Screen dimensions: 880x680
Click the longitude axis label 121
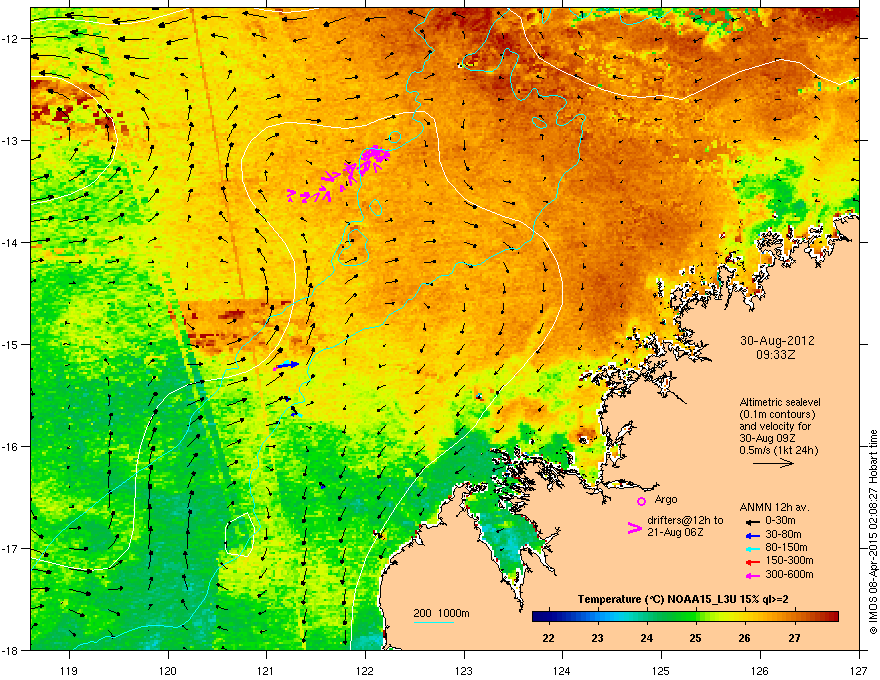[x=266, y=670]
